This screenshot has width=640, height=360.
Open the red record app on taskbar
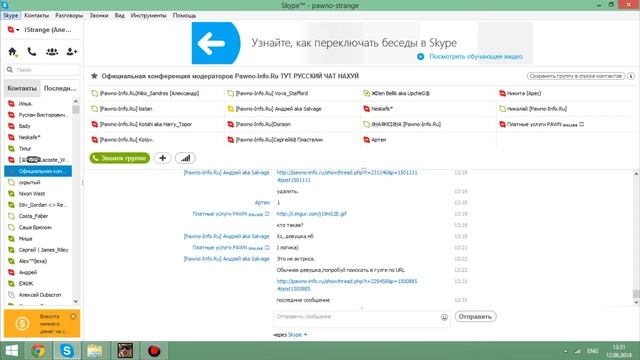click(x=154, y=351)
